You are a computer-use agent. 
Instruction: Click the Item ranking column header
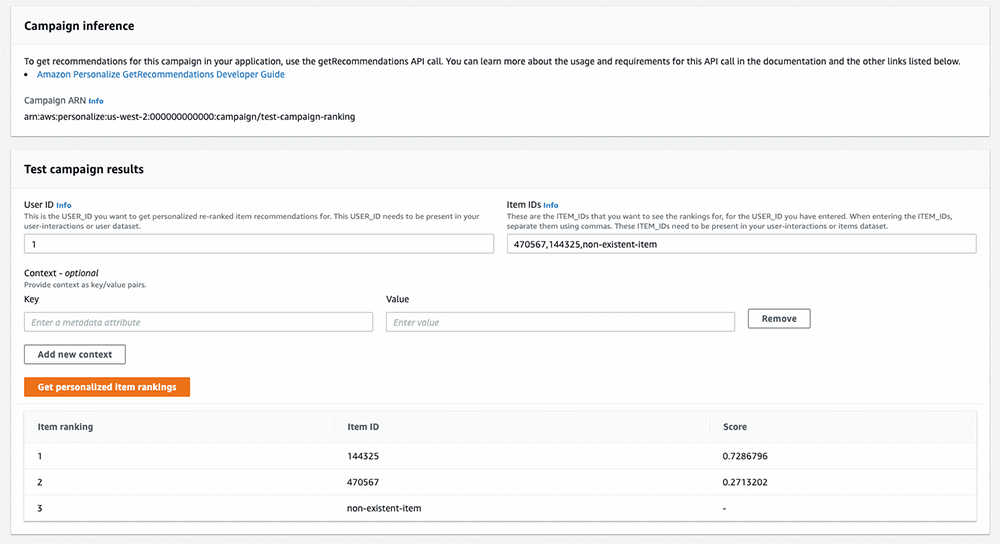pyautogui.click(x=66, y=427)
